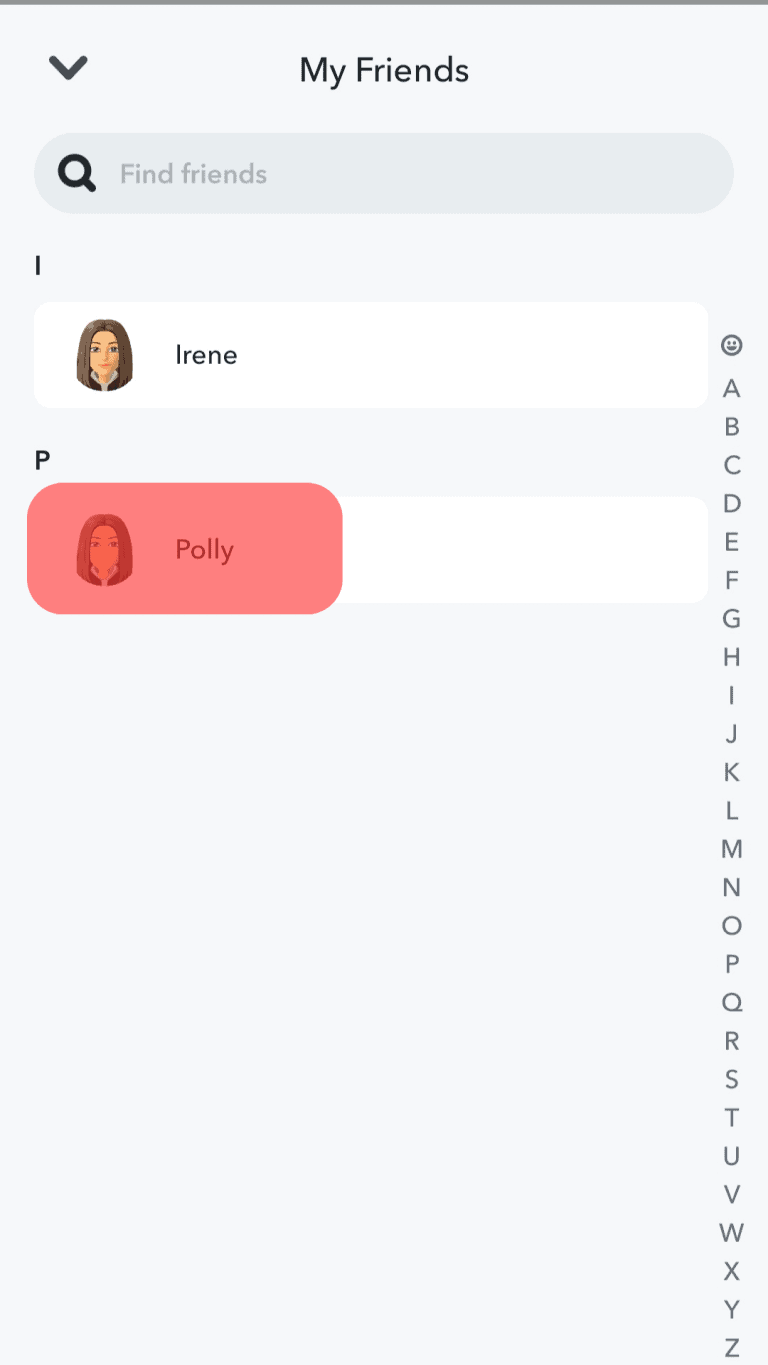Jump to letter P in the index

731,964
